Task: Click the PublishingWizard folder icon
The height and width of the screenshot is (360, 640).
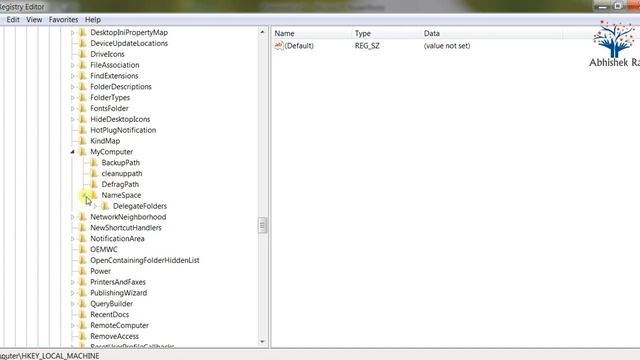Action: [82, 293]
